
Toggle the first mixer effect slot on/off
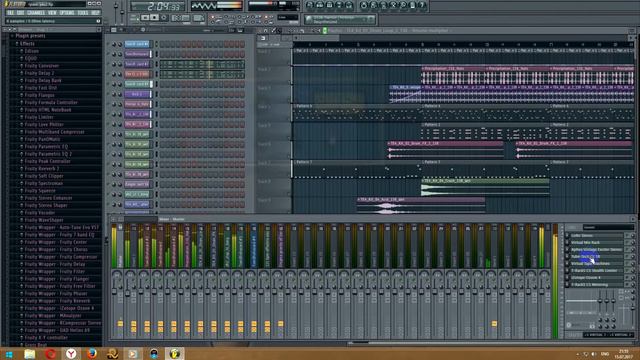click(568, 236)
